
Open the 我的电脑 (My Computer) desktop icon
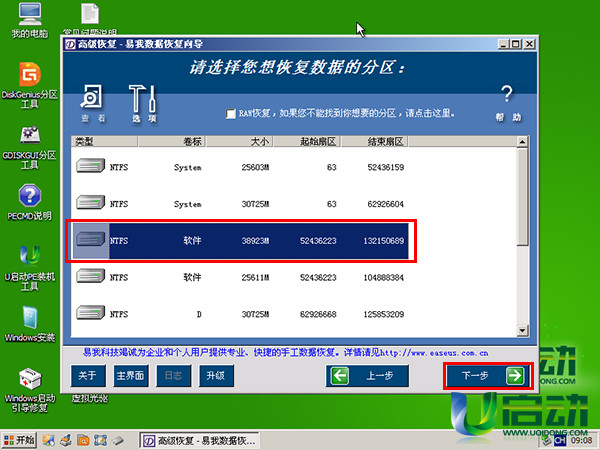(30, 18)
